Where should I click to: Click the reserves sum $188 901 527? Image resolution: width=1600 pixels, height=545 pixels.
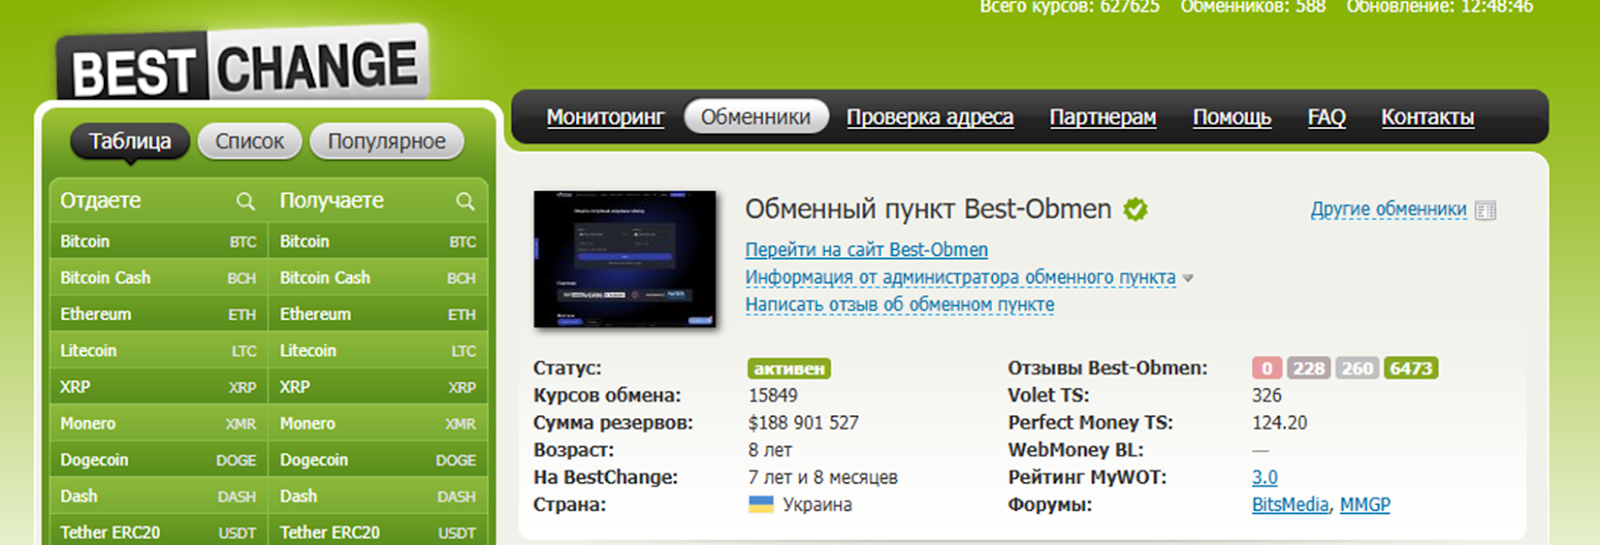coord(803,422)
